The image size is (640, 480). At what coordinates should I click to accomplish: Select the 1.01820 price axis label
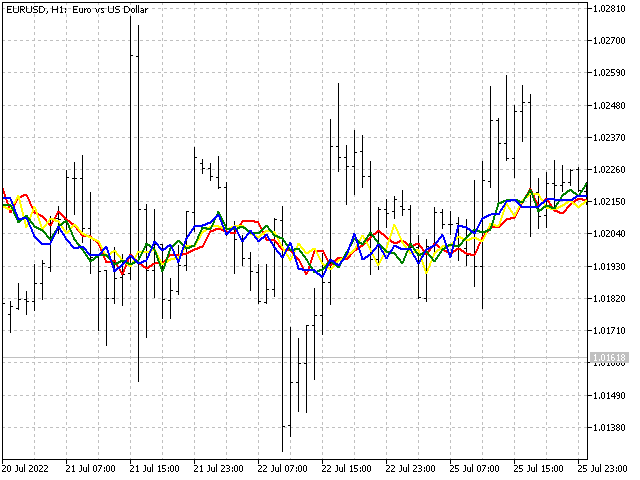point(609,298)
